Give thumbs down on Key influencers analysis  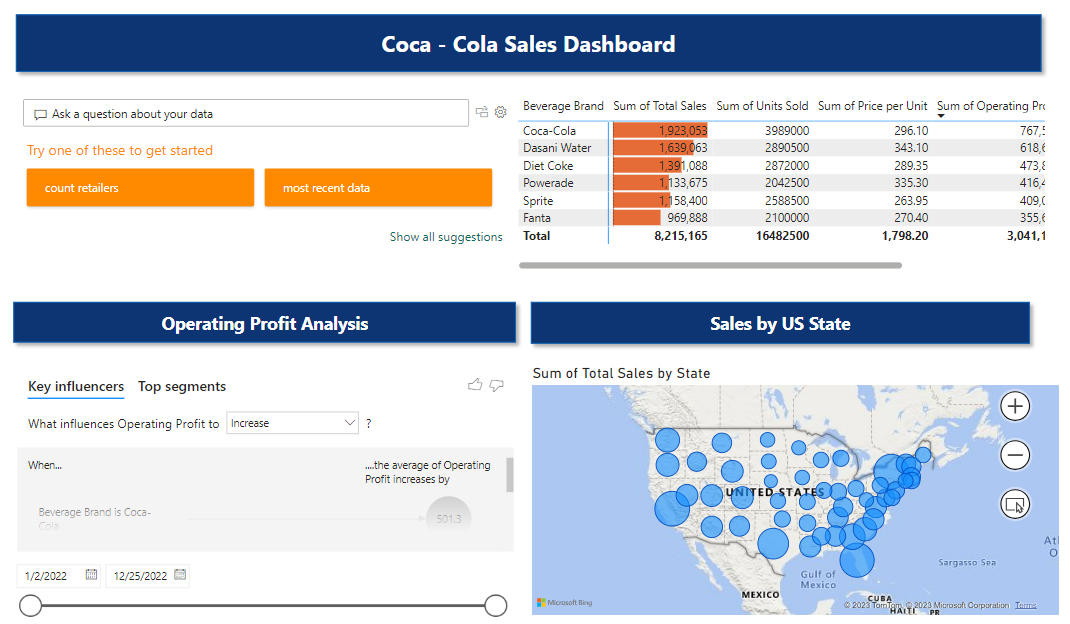click(497, 385)
